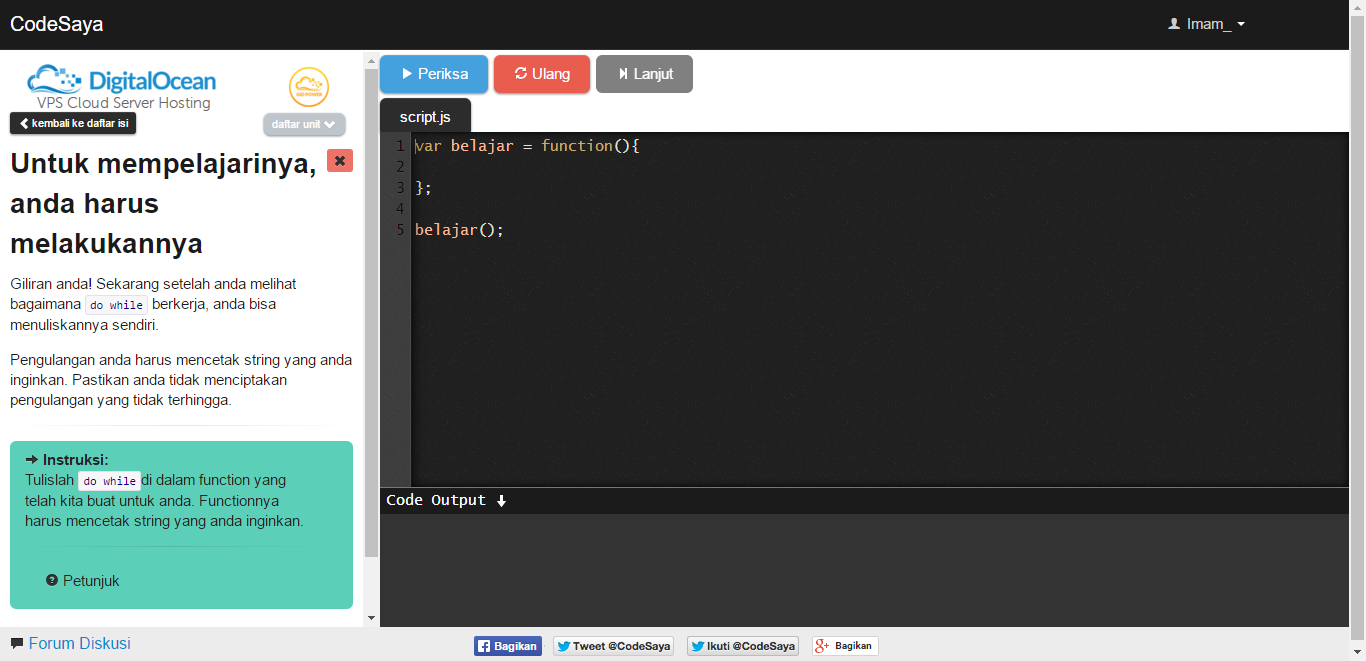Click the Periksa play icon button
1366x661 pixels.
click(x=407, y=73)
